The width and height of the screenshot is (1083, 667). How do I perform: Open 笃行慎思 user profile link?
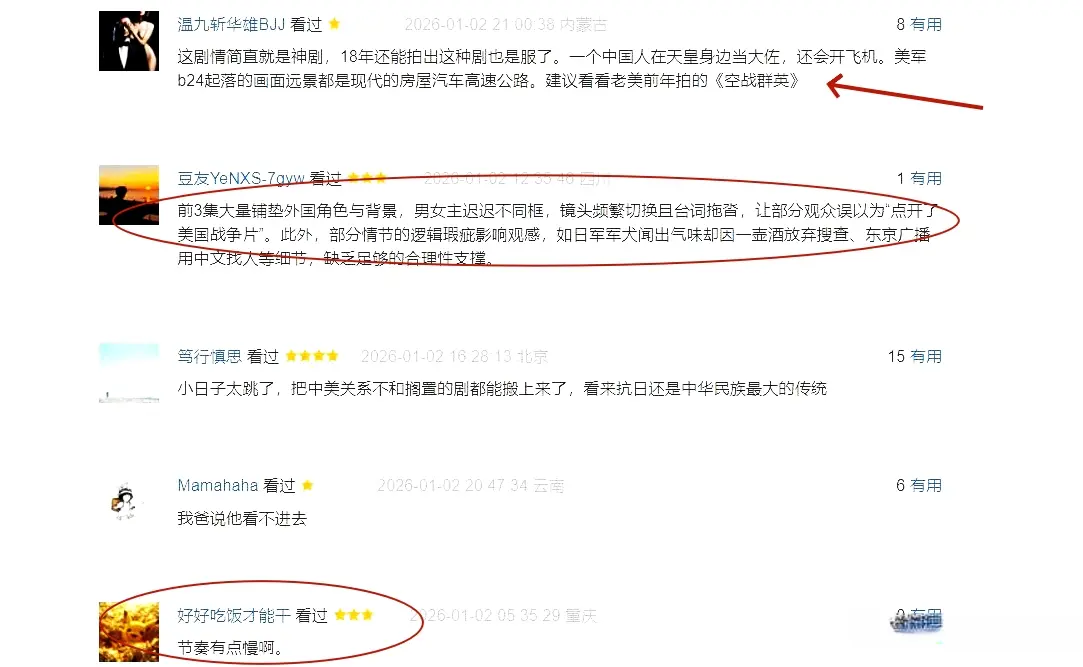tap(209, 356)
